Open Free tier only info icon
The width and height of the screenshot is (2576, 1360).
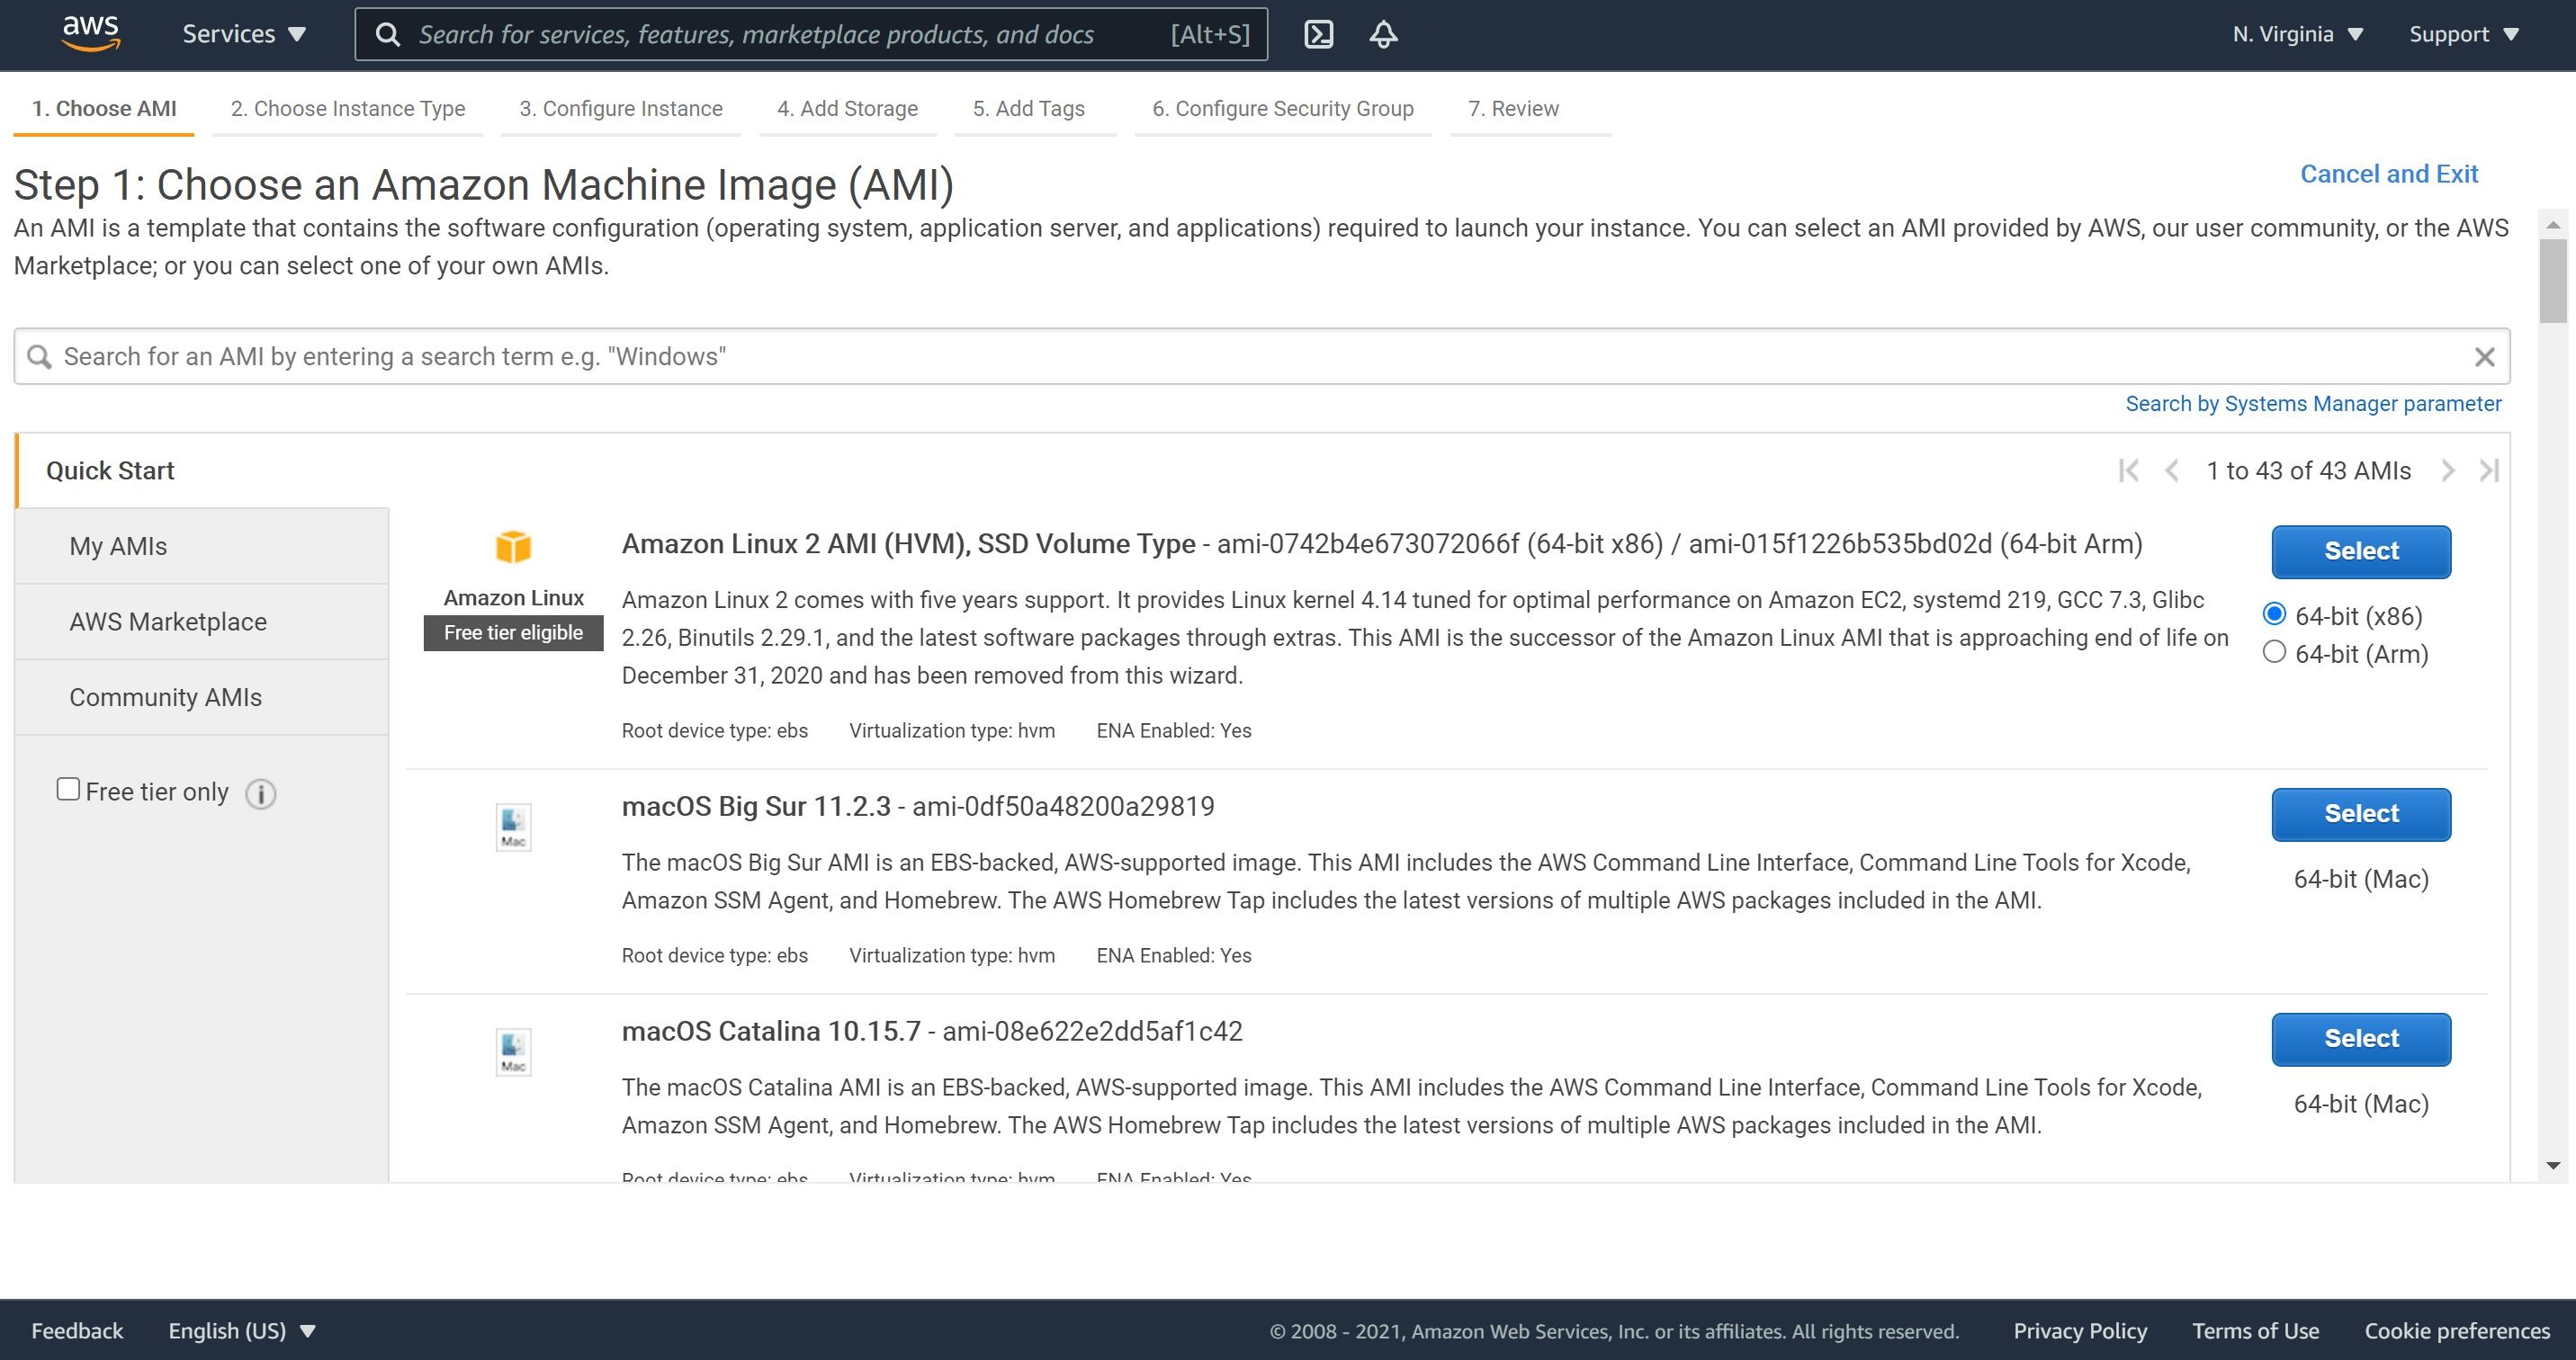pyautogui.click(x=261, y=794)
